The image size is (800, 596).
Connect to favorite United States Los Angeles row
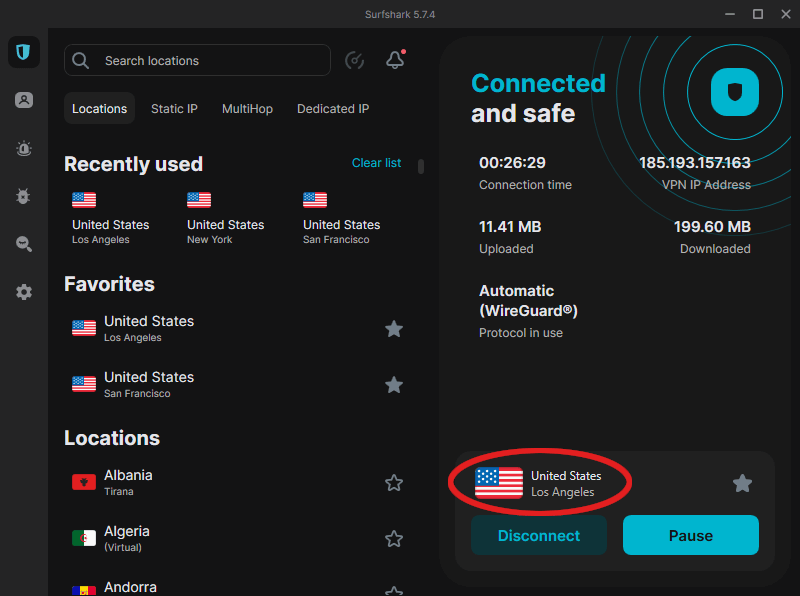[237, 329]
